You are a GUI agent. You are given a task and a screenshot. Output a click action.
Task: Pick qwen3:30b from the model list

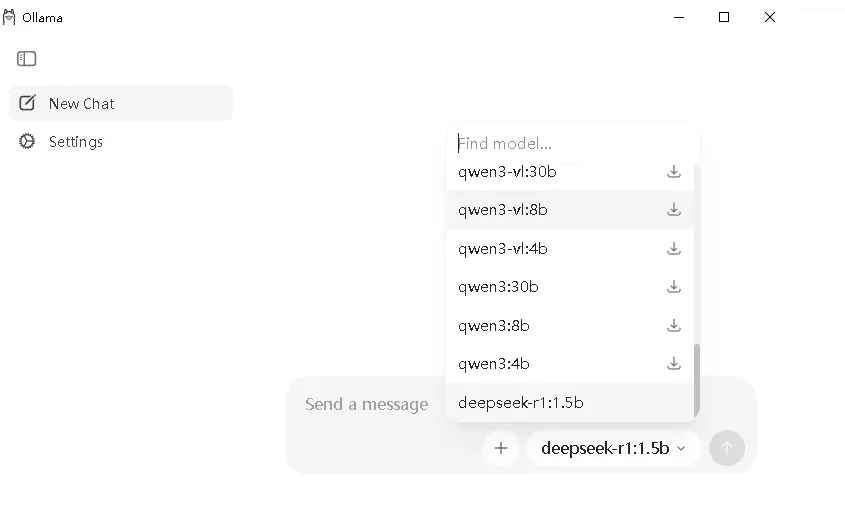point(498,287)
